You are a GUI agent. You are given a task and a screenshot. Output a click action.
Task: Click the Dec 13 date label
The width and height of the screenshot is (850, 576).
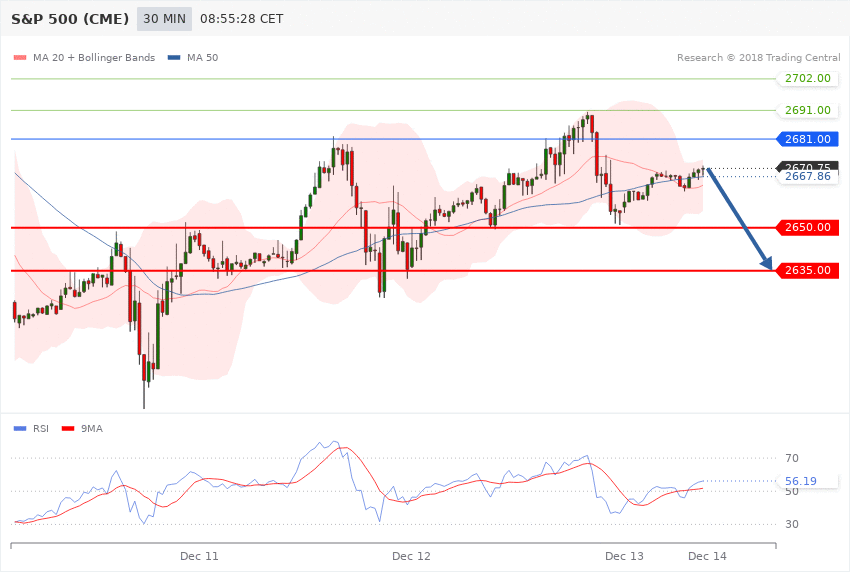click(624, 556)
